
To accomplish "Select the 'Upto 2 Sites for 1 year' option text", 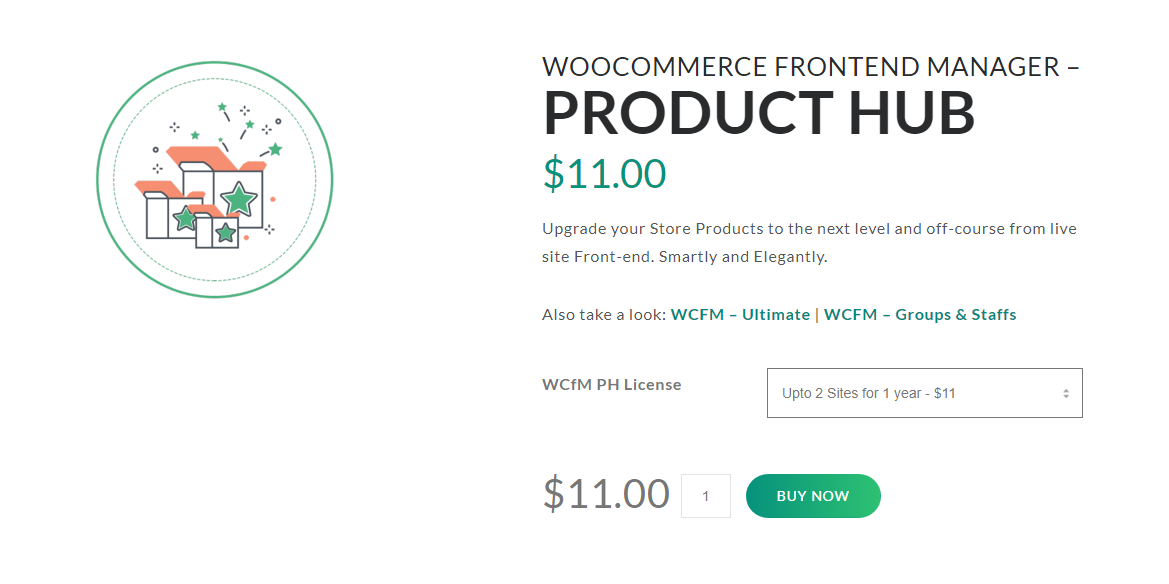I will click(x=868, y=394).
